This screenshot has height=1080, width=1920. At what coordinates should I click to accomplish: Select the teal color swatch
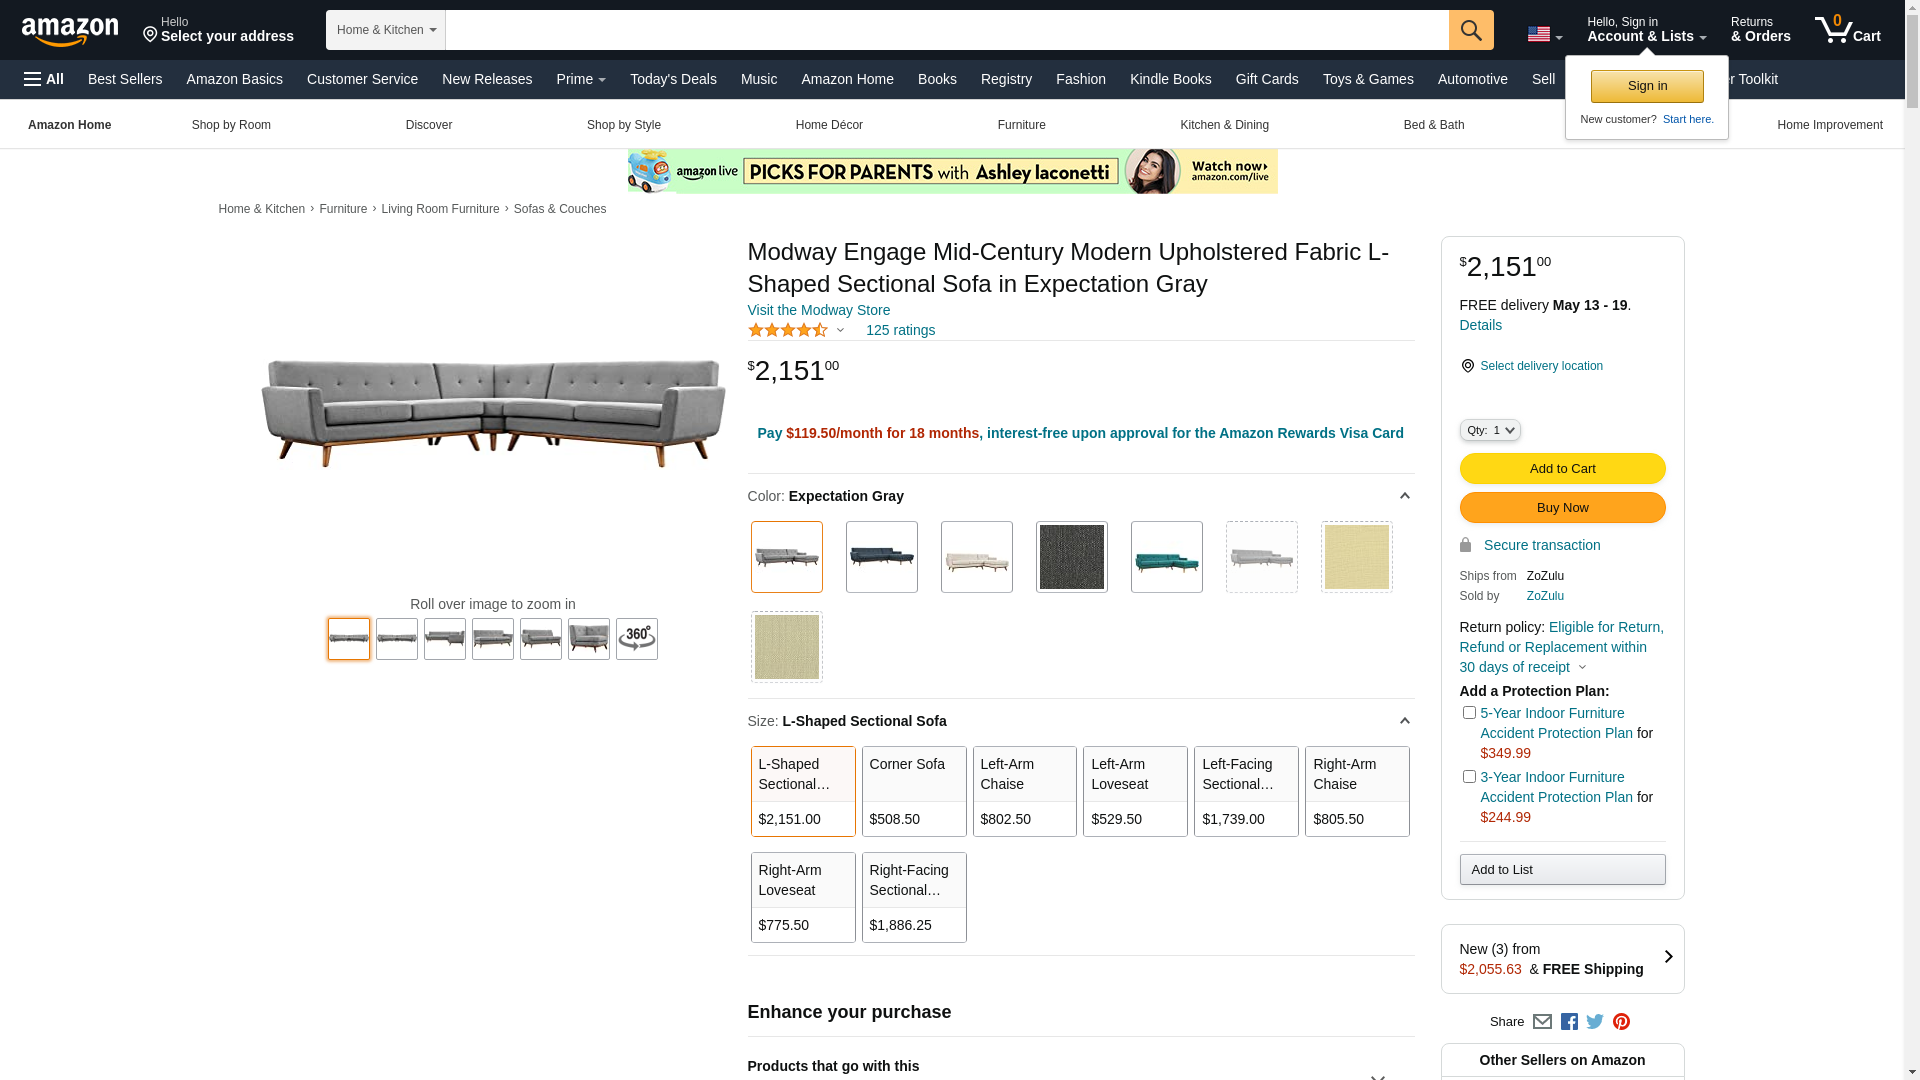[1166, 557]
